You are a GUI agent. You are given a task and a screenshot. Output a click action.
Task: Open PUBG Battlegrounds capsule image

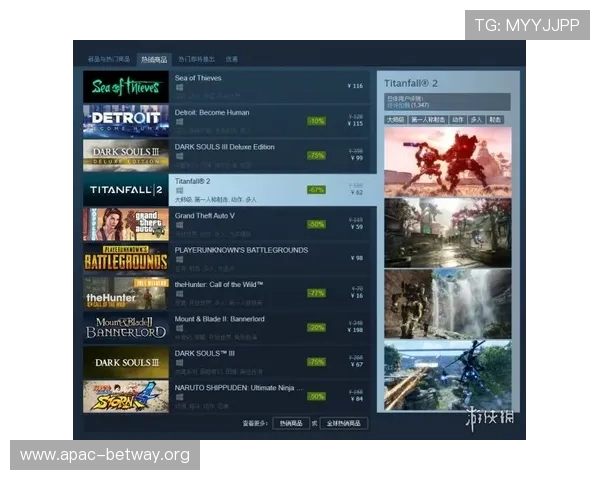click(x=126, y=259)
